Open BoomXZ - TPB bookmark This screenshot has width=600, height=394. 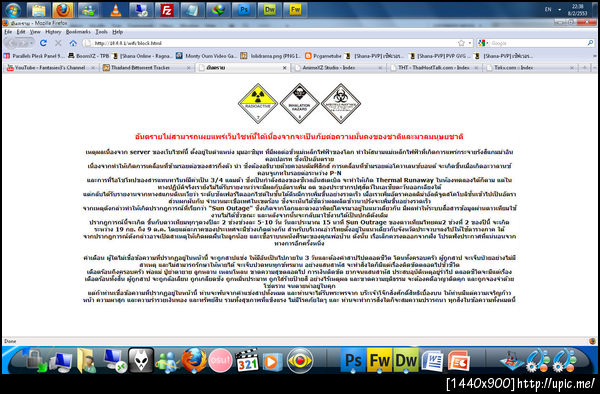tap(88, 56)
